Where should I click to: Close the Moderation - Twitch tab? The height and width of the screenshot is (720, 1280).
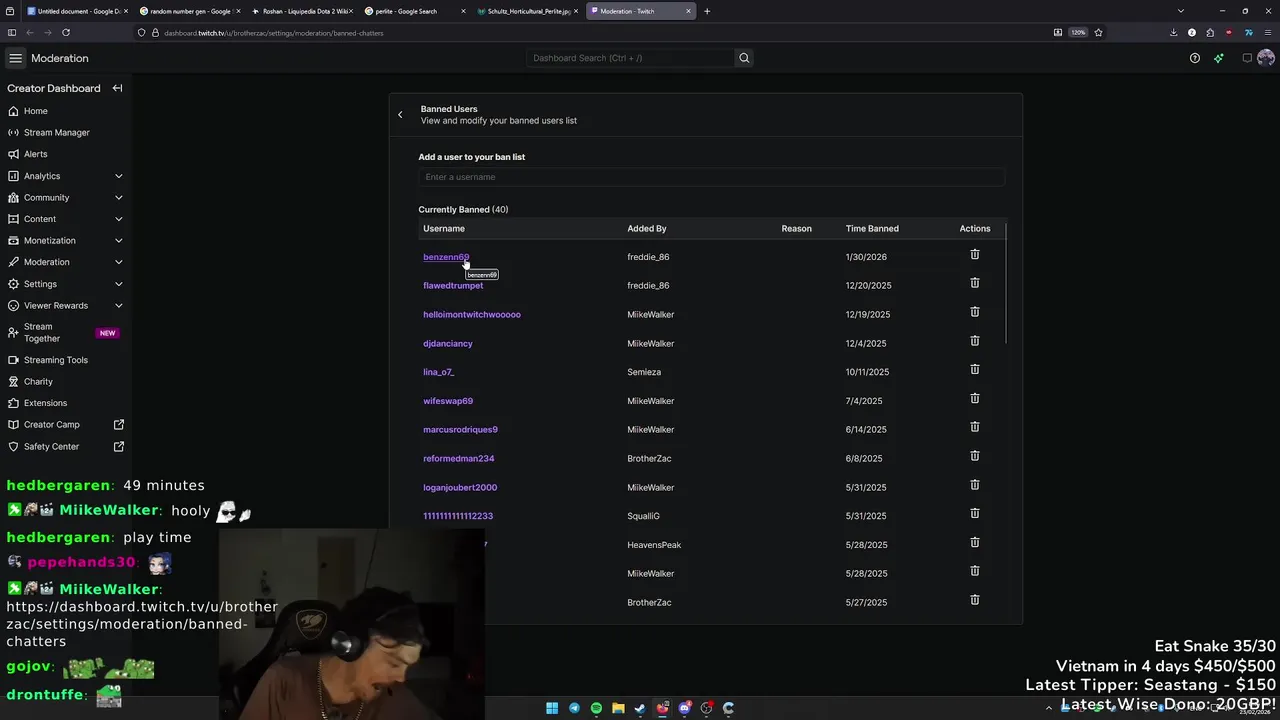(x=688, y=11)
